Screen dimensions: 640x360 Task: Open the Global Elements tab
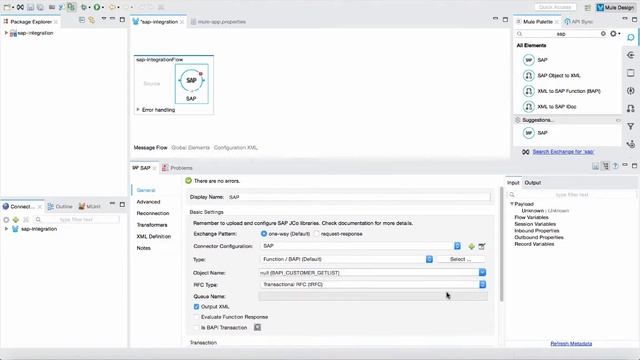[x=191, y=148]
